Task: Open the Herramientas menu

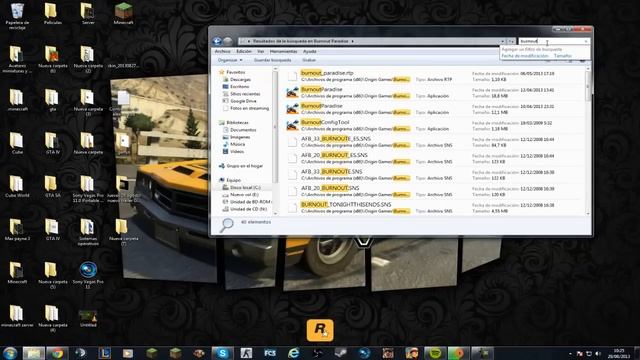Action: pos(283,51)
